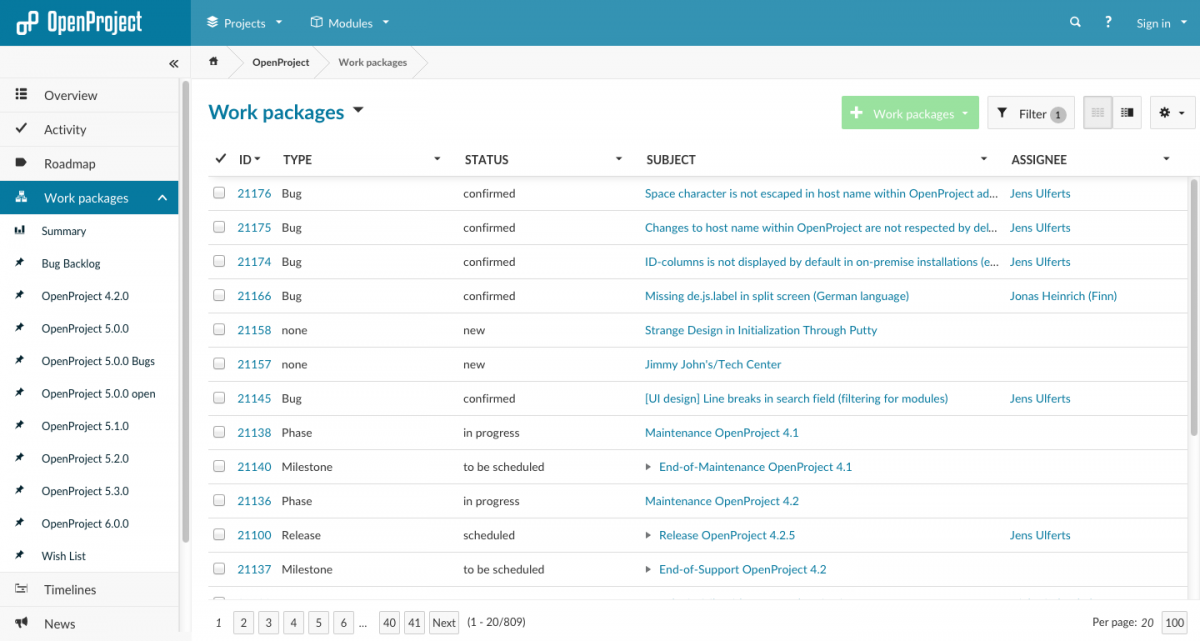Select checkbox for work package 21176

pos(219,194)
